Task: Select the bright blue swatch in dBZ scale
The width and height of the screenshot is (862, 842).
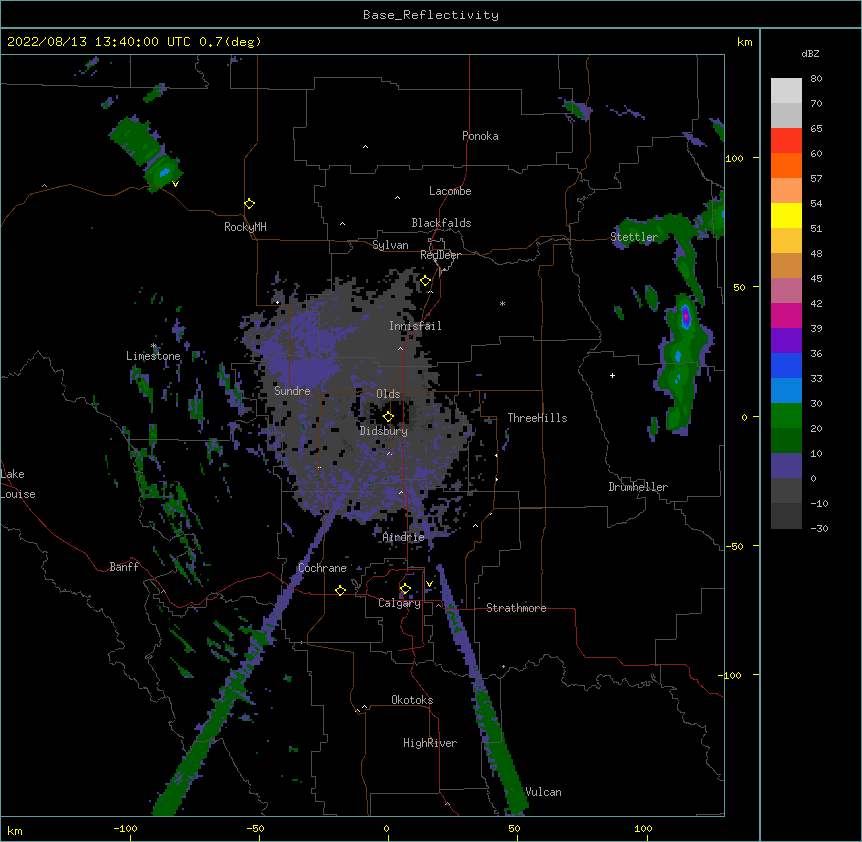Action: pyautogui.click(x=786, y=365)
